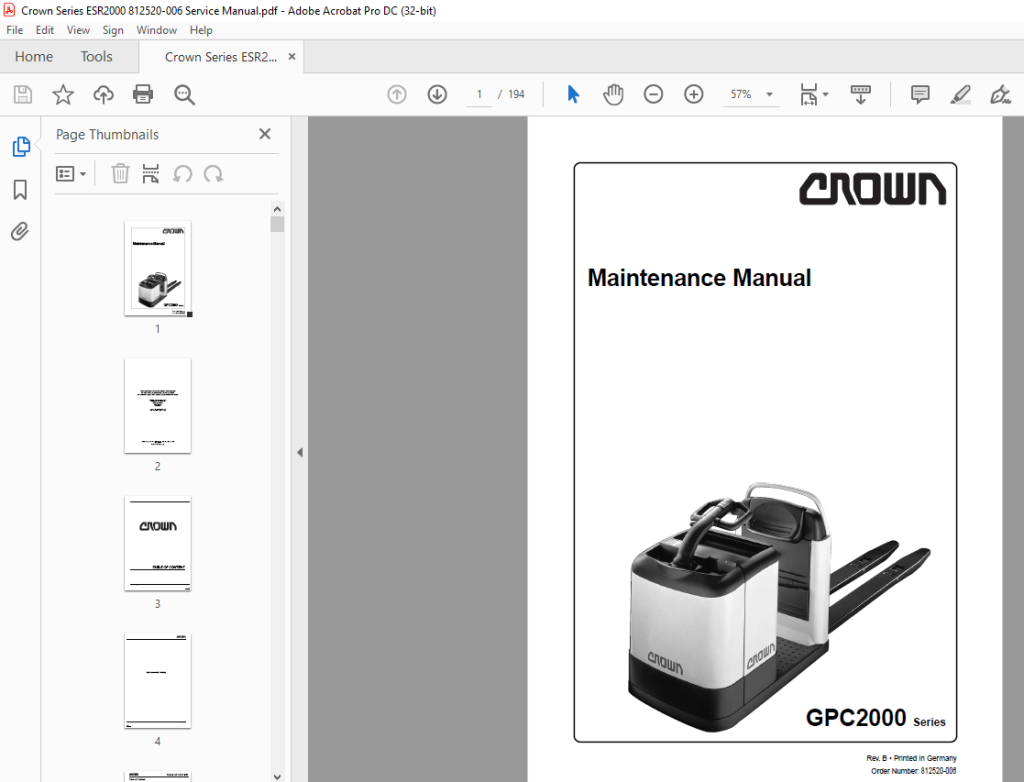Show the Page Thumbnails sidebar panel

21,147
